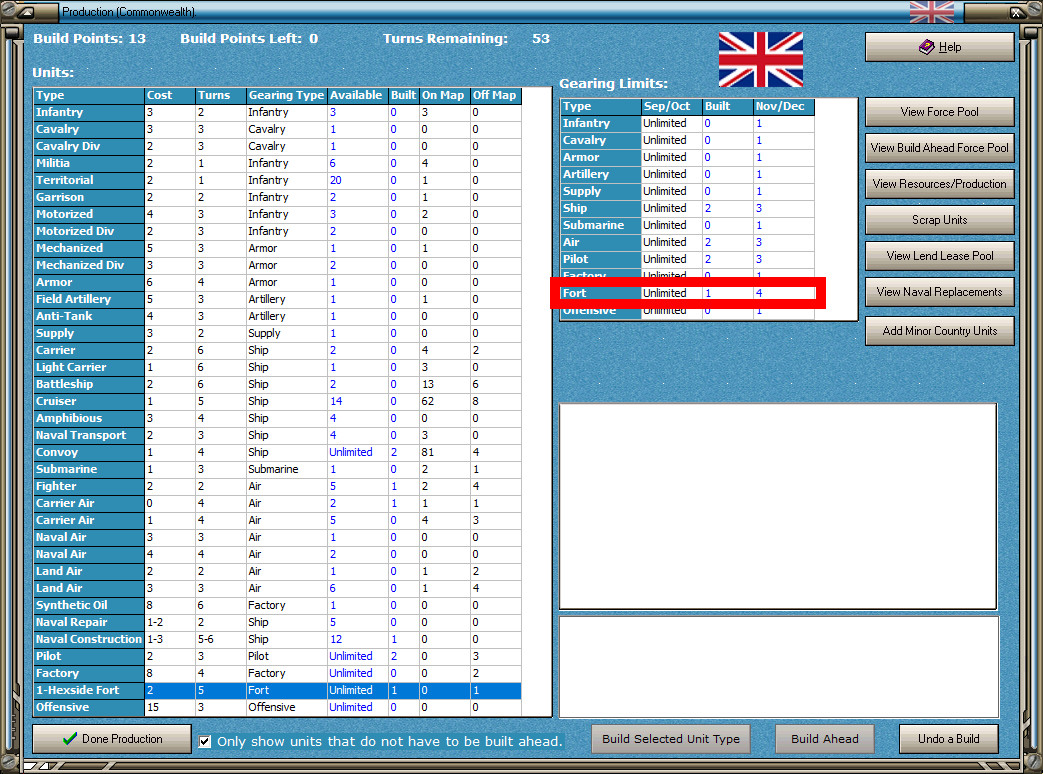Viewport: 1043px width, 774px height.
Task: Select the Anti-Tank unit row
Action: [277, 317]
